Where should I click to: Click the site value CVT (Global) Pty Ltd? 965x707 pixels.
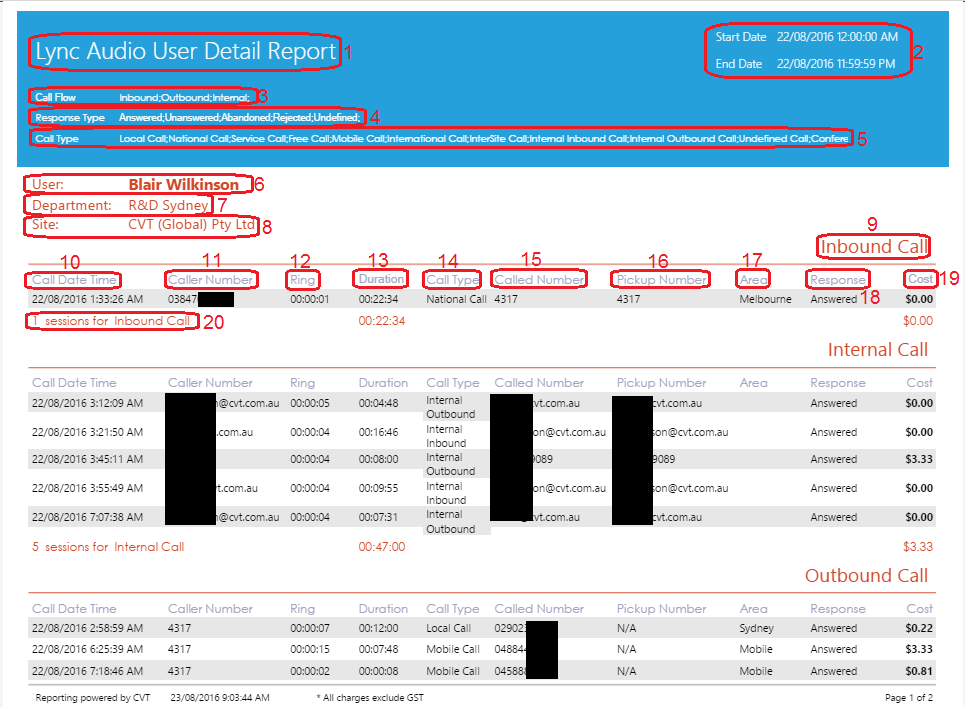pos(191,225)
